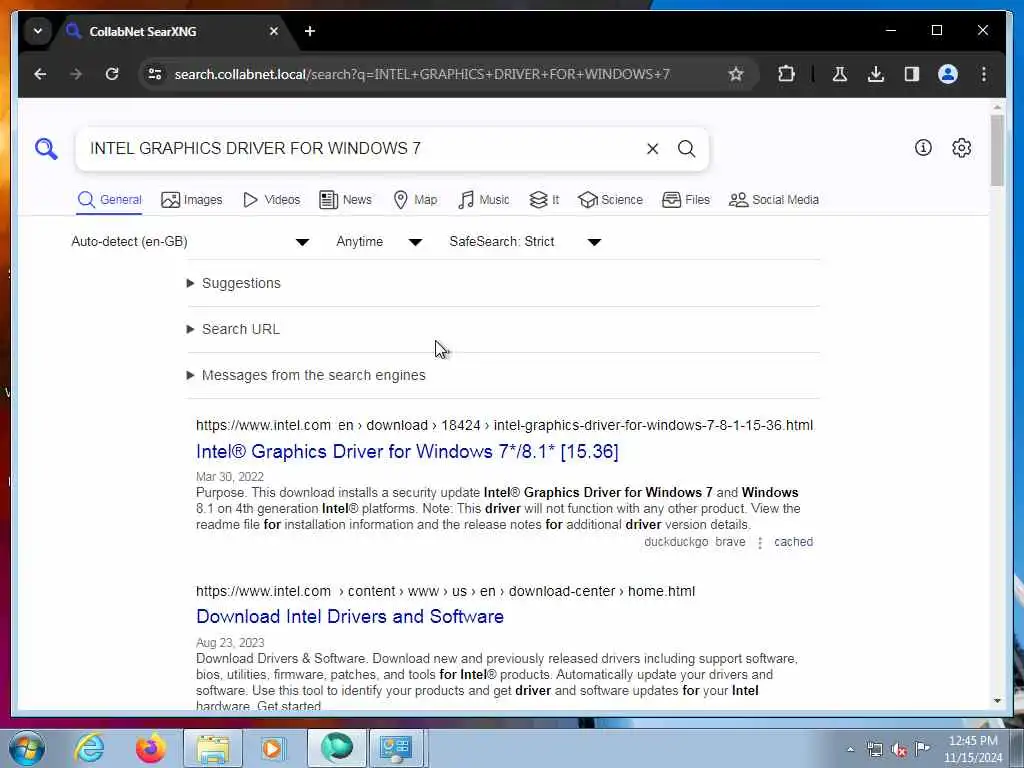Open the tab search dropdown arrow
1024x768 pixels.
coord(38,31)
